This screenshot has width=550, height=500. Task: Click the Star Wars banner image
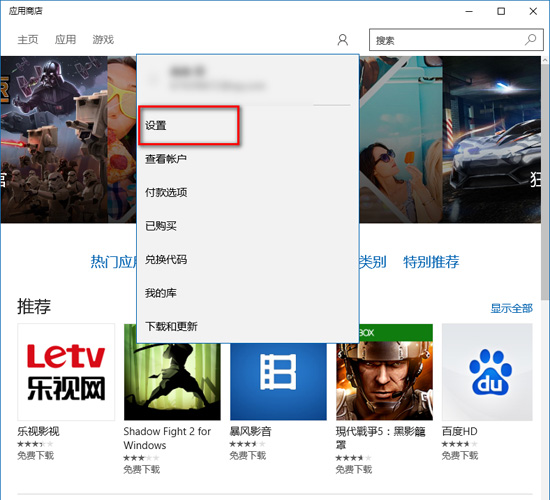[x=54, y=139]
